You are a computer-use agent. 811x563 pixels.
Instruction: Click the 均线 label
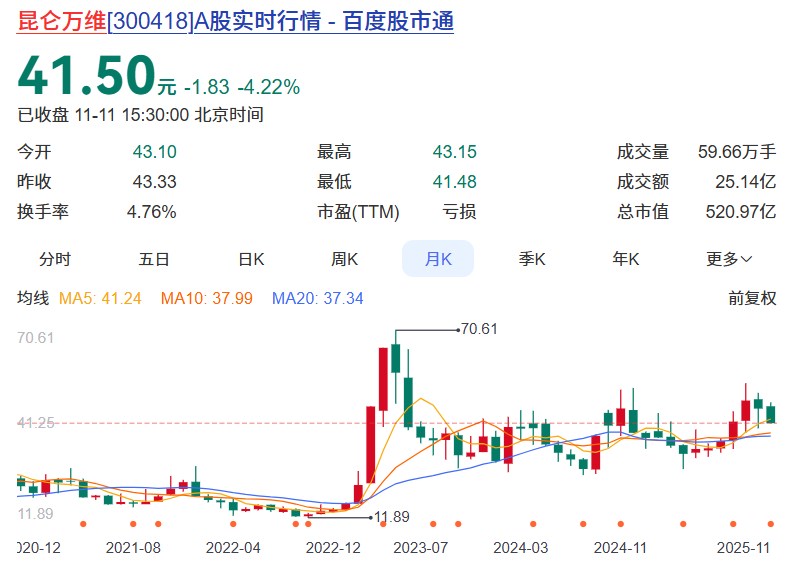pos(33,298)
